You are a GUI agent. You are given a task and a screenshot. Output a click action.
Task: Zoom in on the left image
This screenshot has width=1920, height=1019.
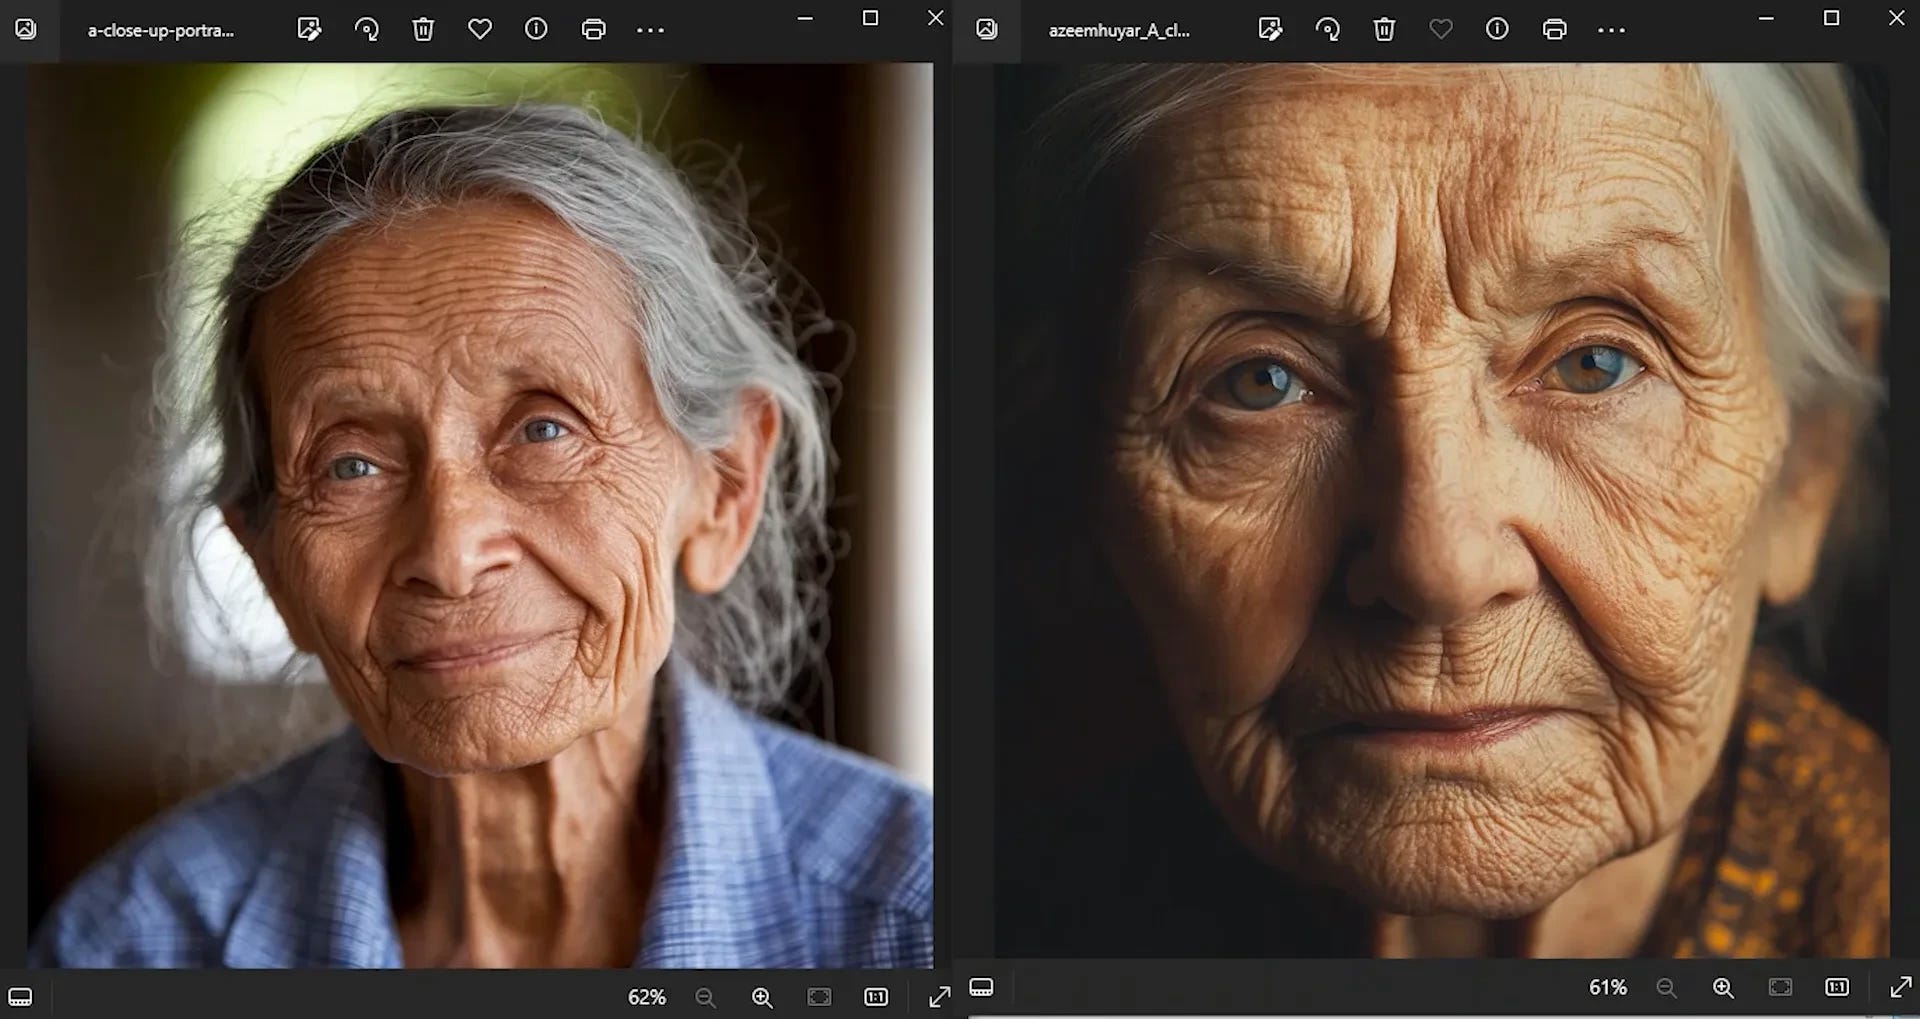coord(762,997)
